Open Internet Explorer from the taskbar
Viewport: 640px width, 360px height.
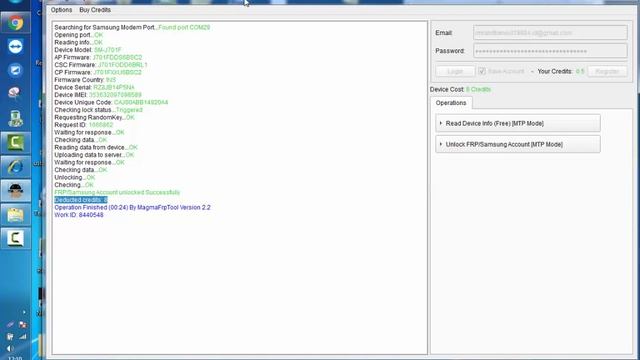[x=16, y=167]
